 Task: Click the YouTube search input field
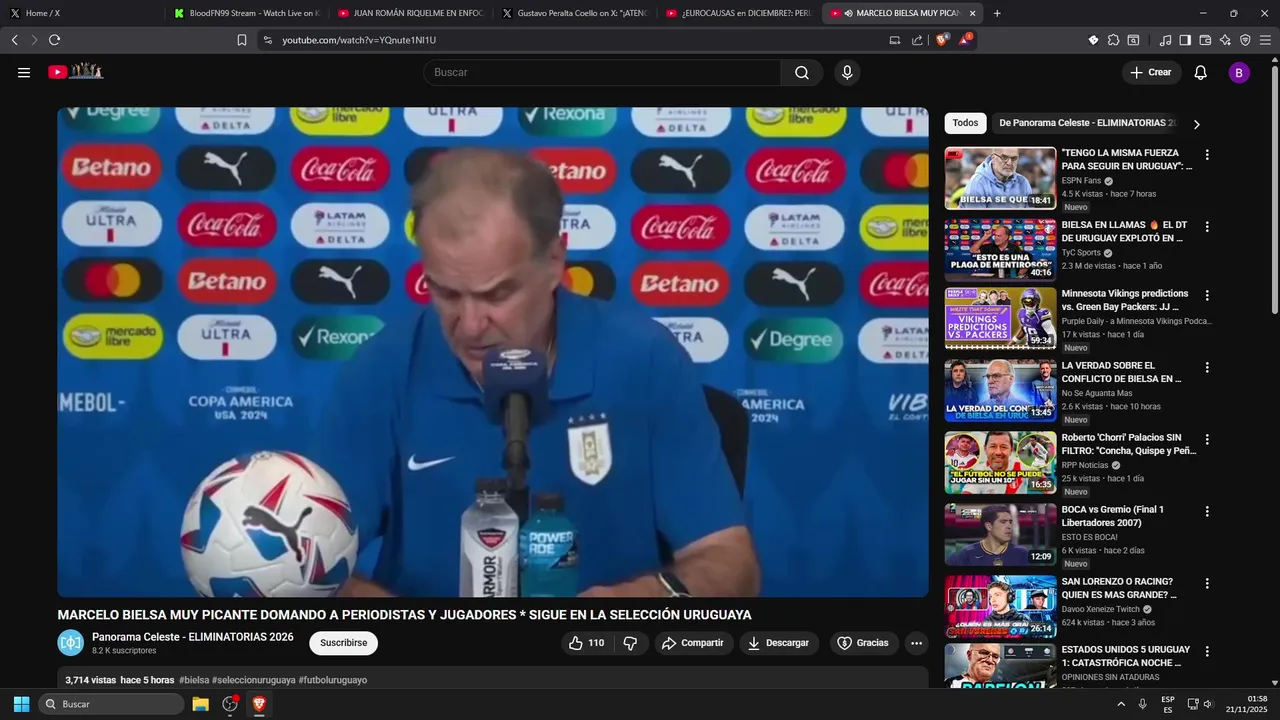602,72
